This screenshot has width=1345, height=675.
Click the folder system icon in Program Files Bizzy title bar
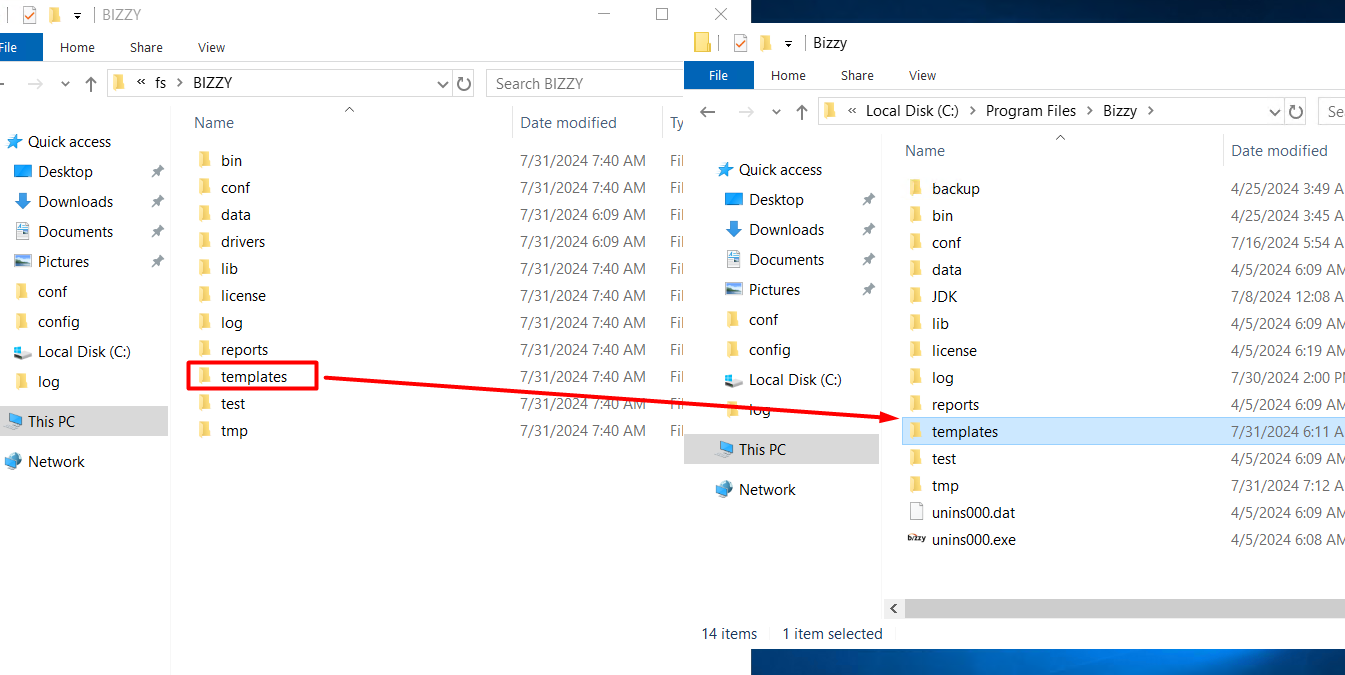(x=702, y=42)
